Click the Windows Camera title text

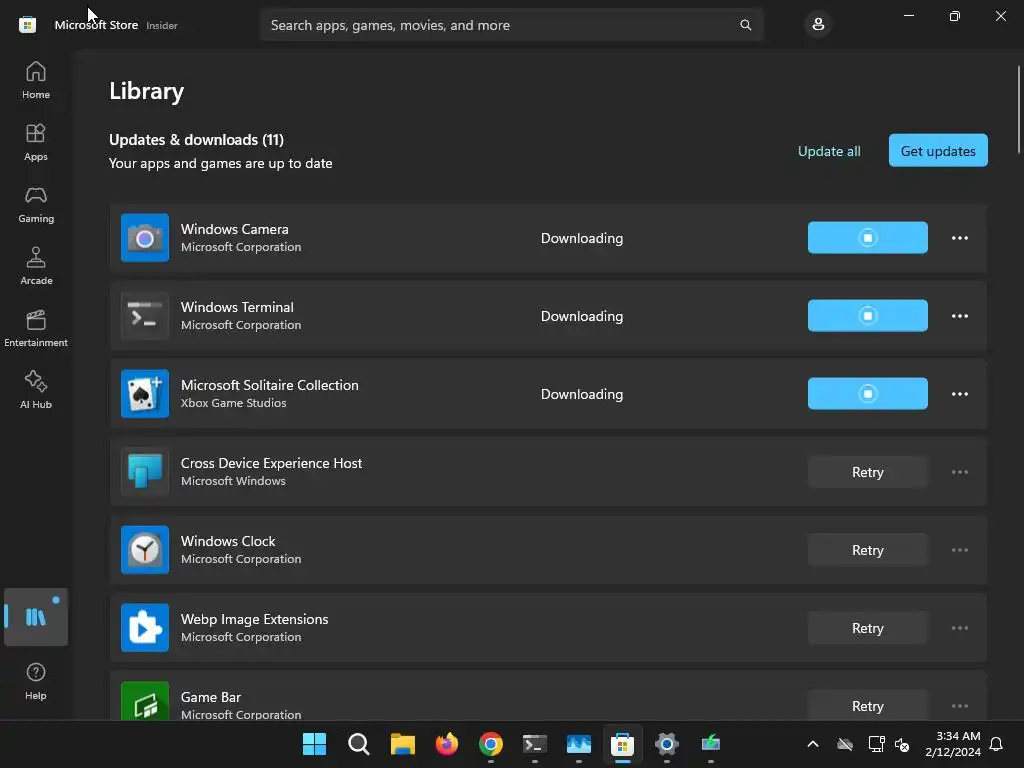coord(234,229)
